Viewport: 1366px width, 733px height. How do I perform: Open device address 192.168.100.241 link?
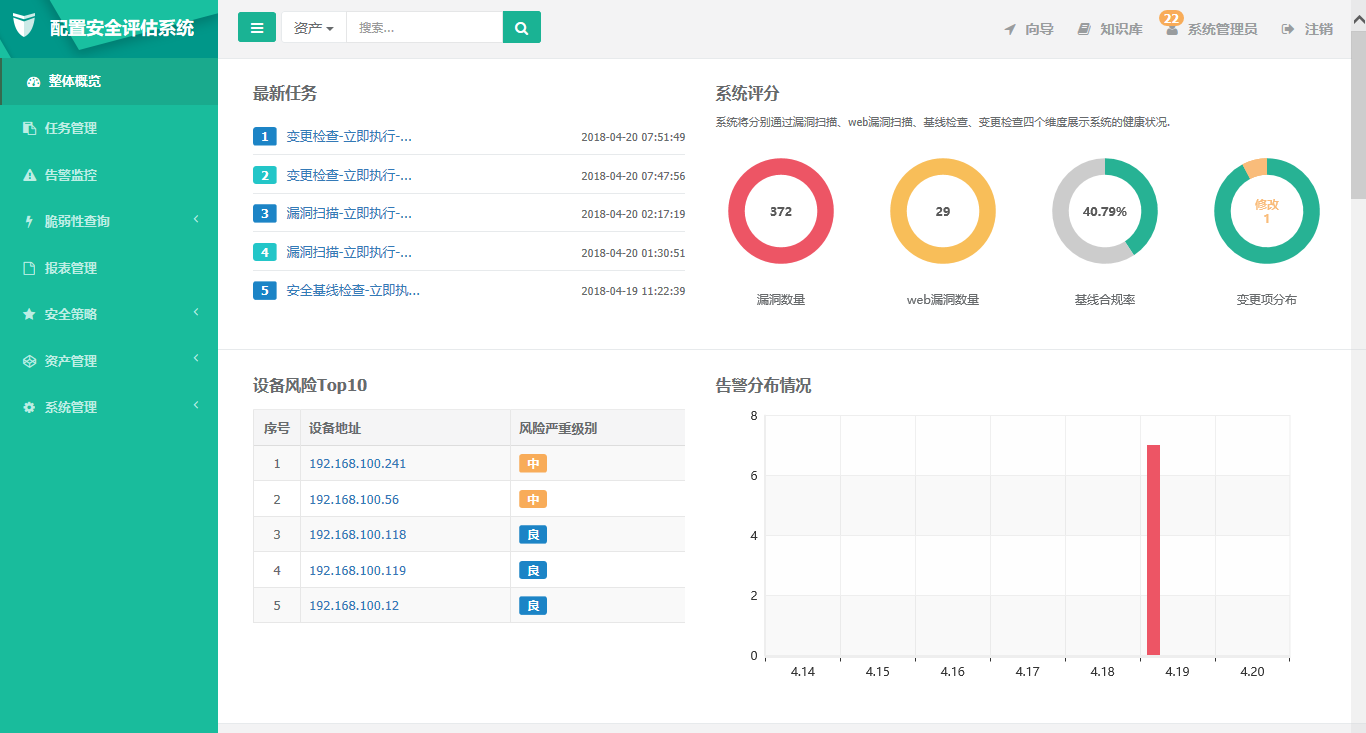pyautogui.click(x=357, y=464)
